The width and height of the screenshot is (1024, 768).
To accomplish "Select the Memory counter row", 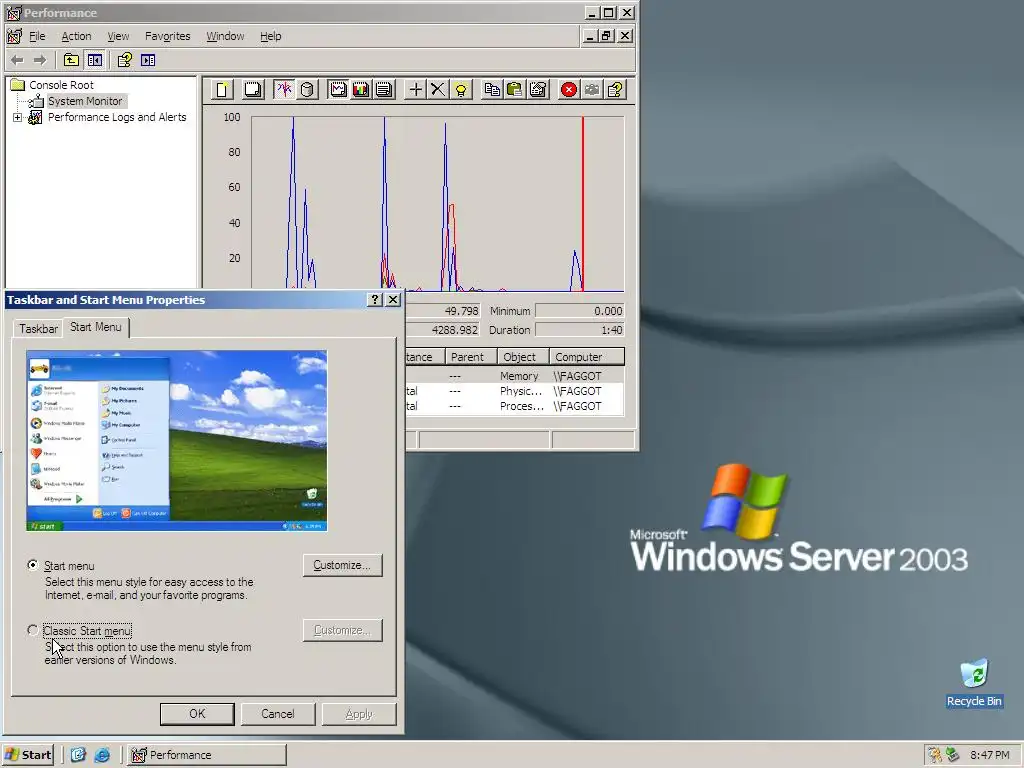I will [515, 376].
